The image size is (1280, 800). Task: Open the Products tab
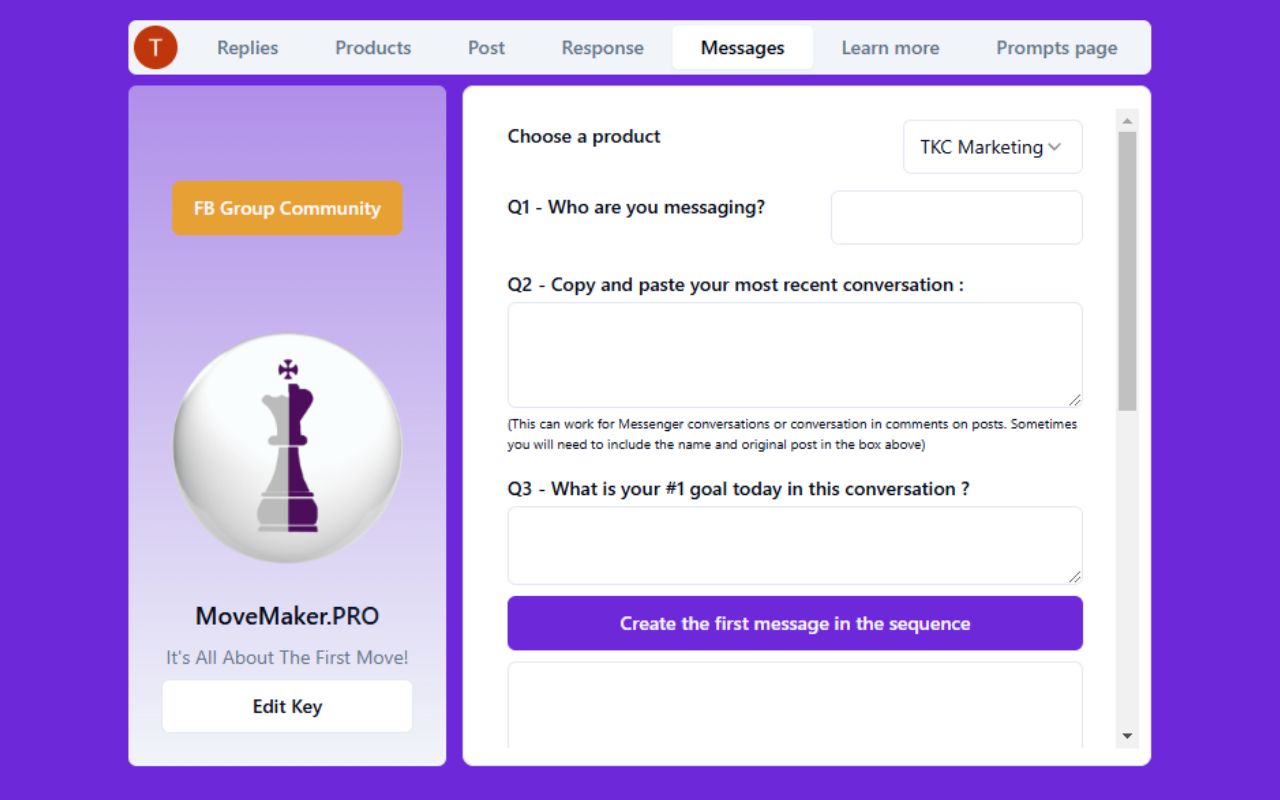(372, 47)
